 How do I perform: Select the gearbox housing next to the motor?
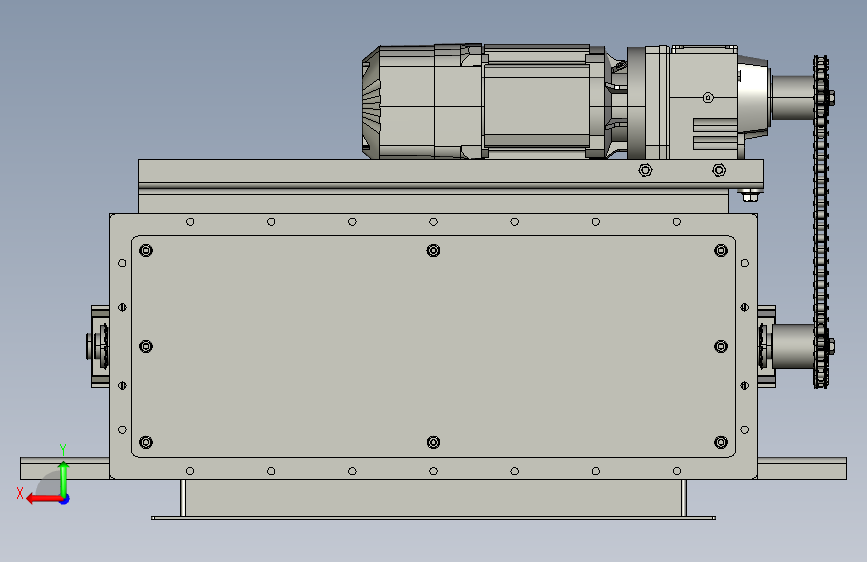pyautogui.click(x=703, y=103)
